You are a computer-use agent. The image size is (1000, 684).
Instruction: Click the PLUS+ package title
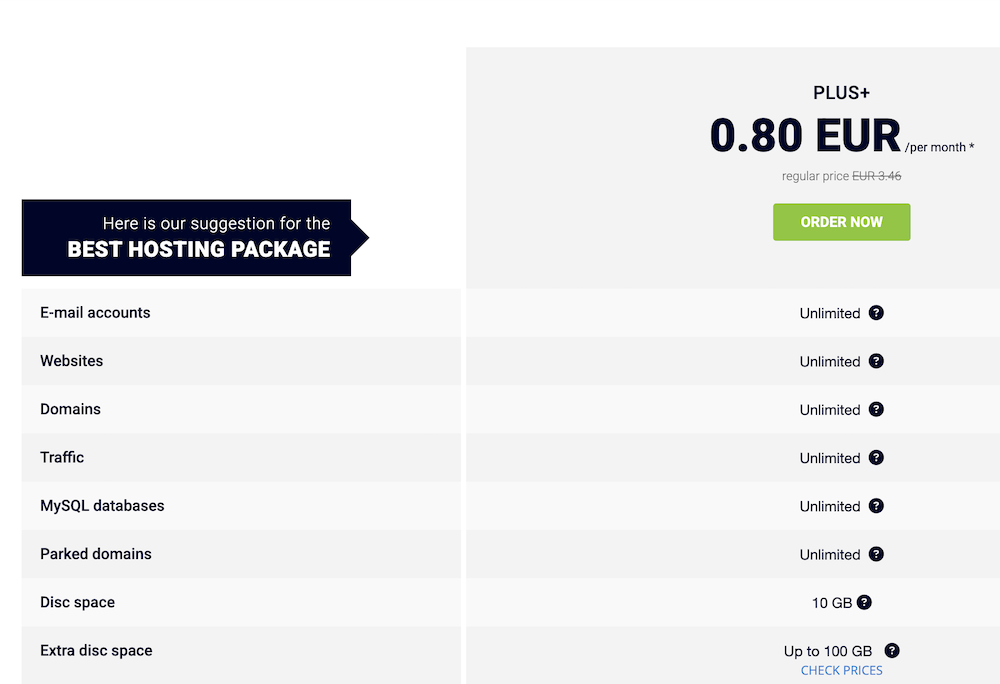click(x=841, y=93)
